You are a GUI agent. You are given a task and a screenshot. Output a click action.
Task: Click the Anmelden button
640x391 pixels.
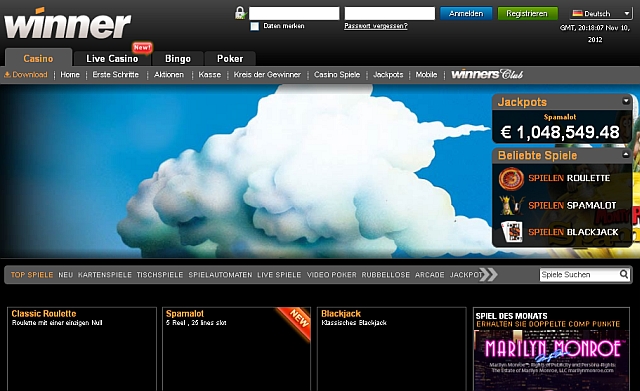(466, 13)
